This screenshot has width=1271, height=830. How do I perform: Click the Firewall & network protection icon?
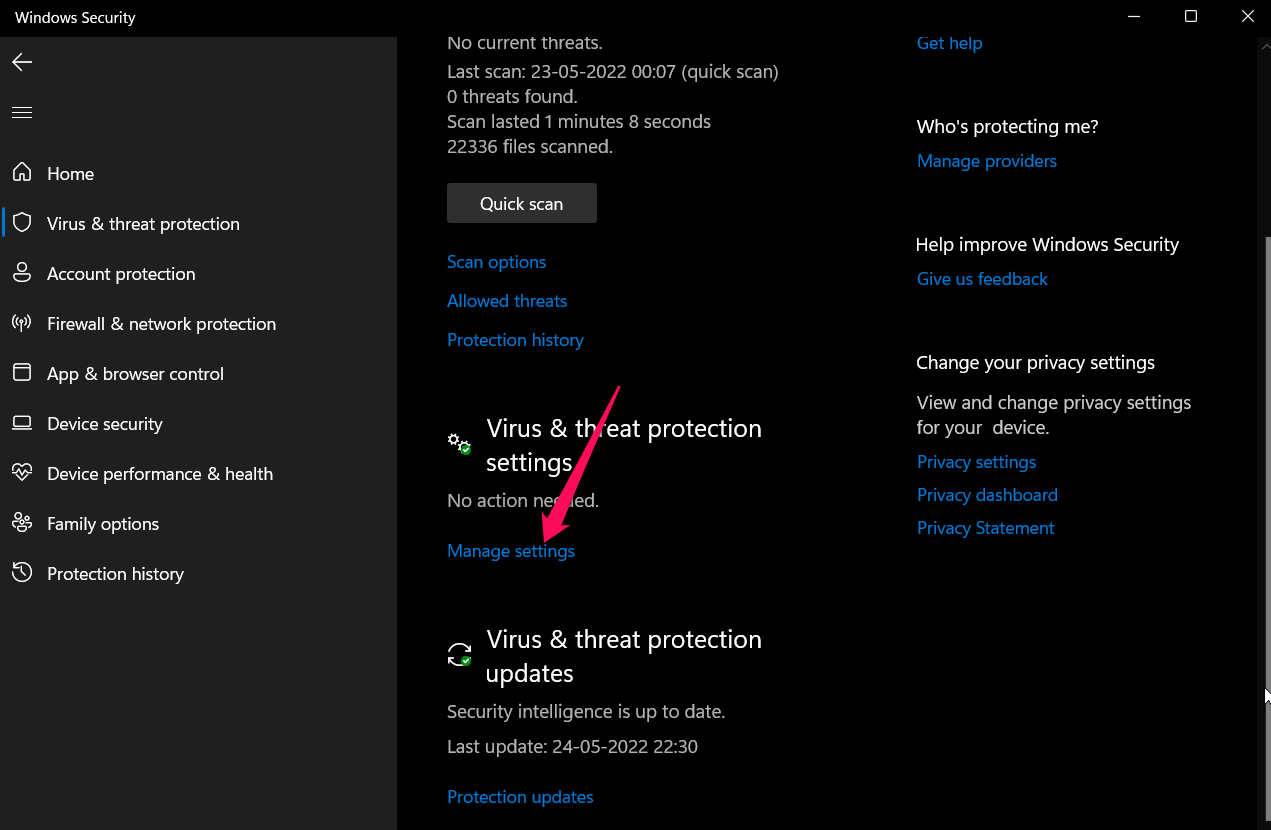click(x=22, y=323)
